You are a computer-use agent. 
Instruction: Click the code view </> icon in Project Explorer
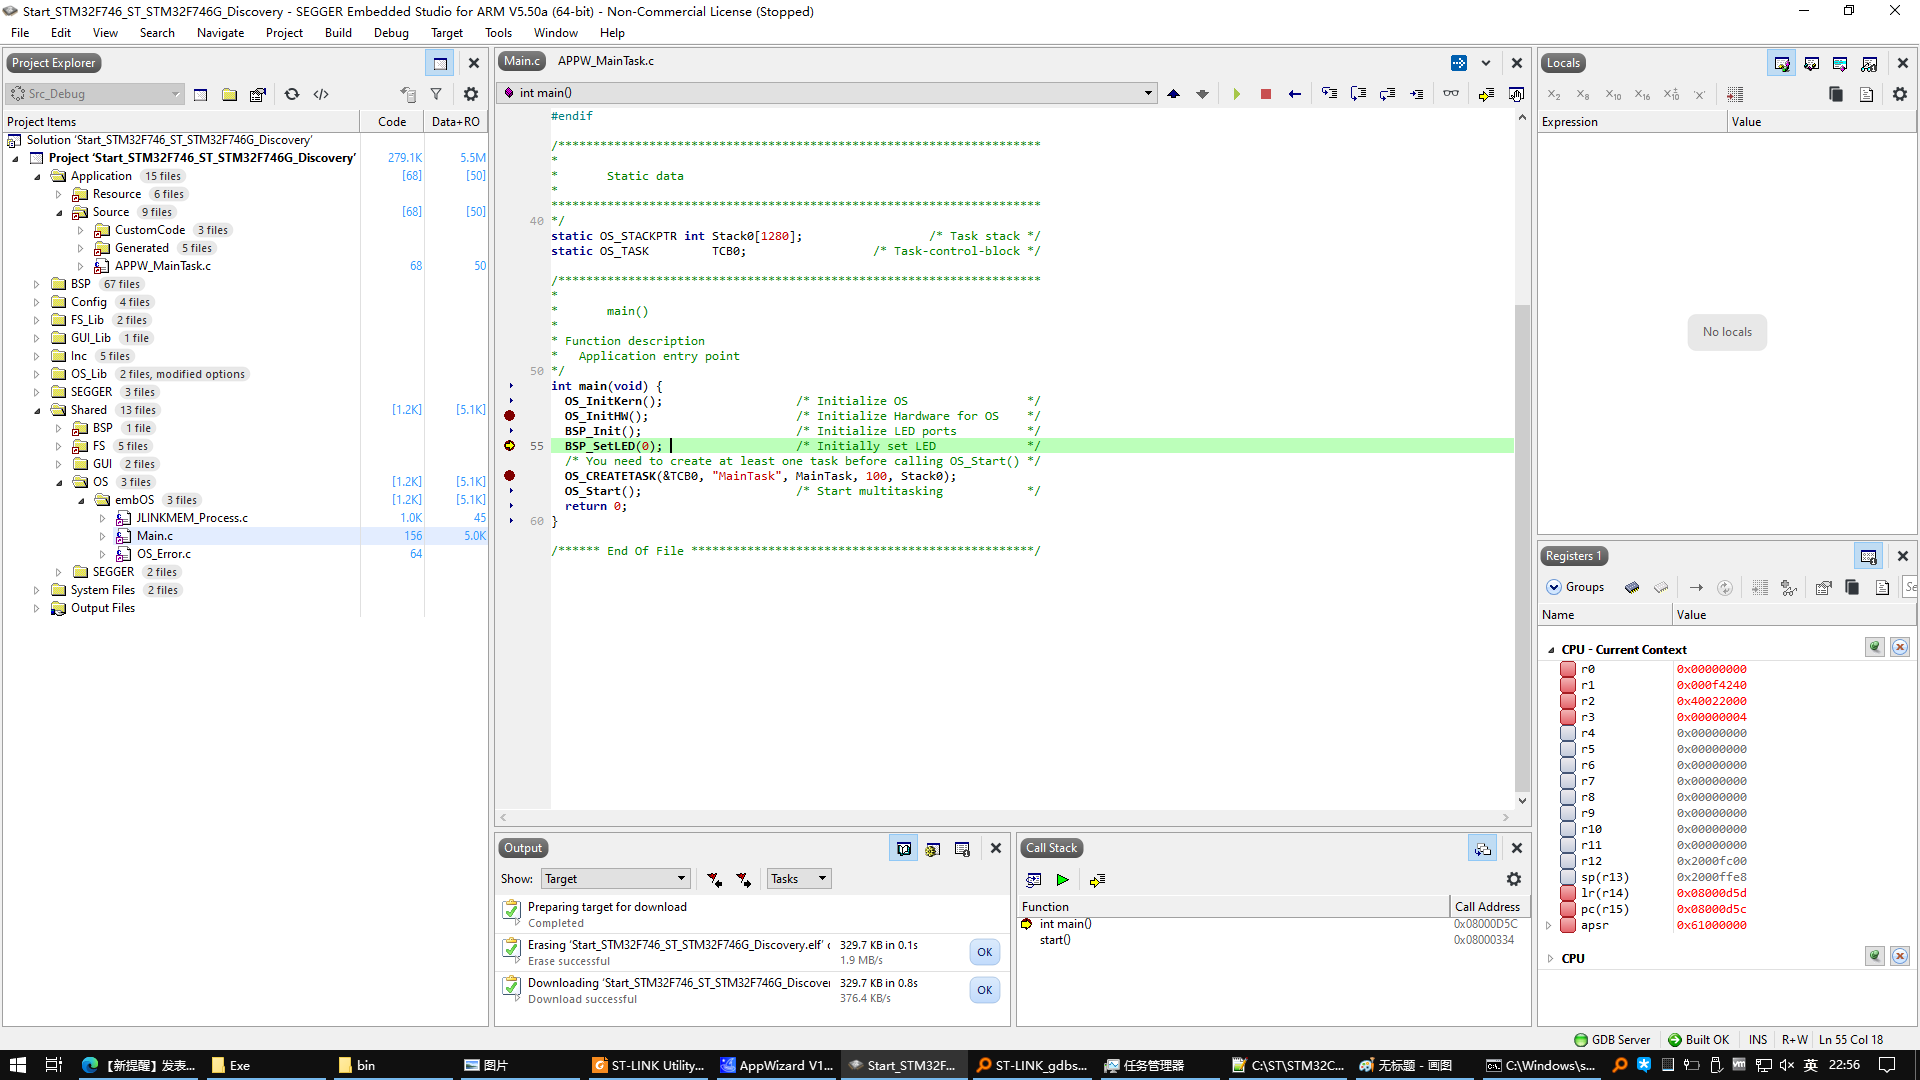click(x=321, y=94)
